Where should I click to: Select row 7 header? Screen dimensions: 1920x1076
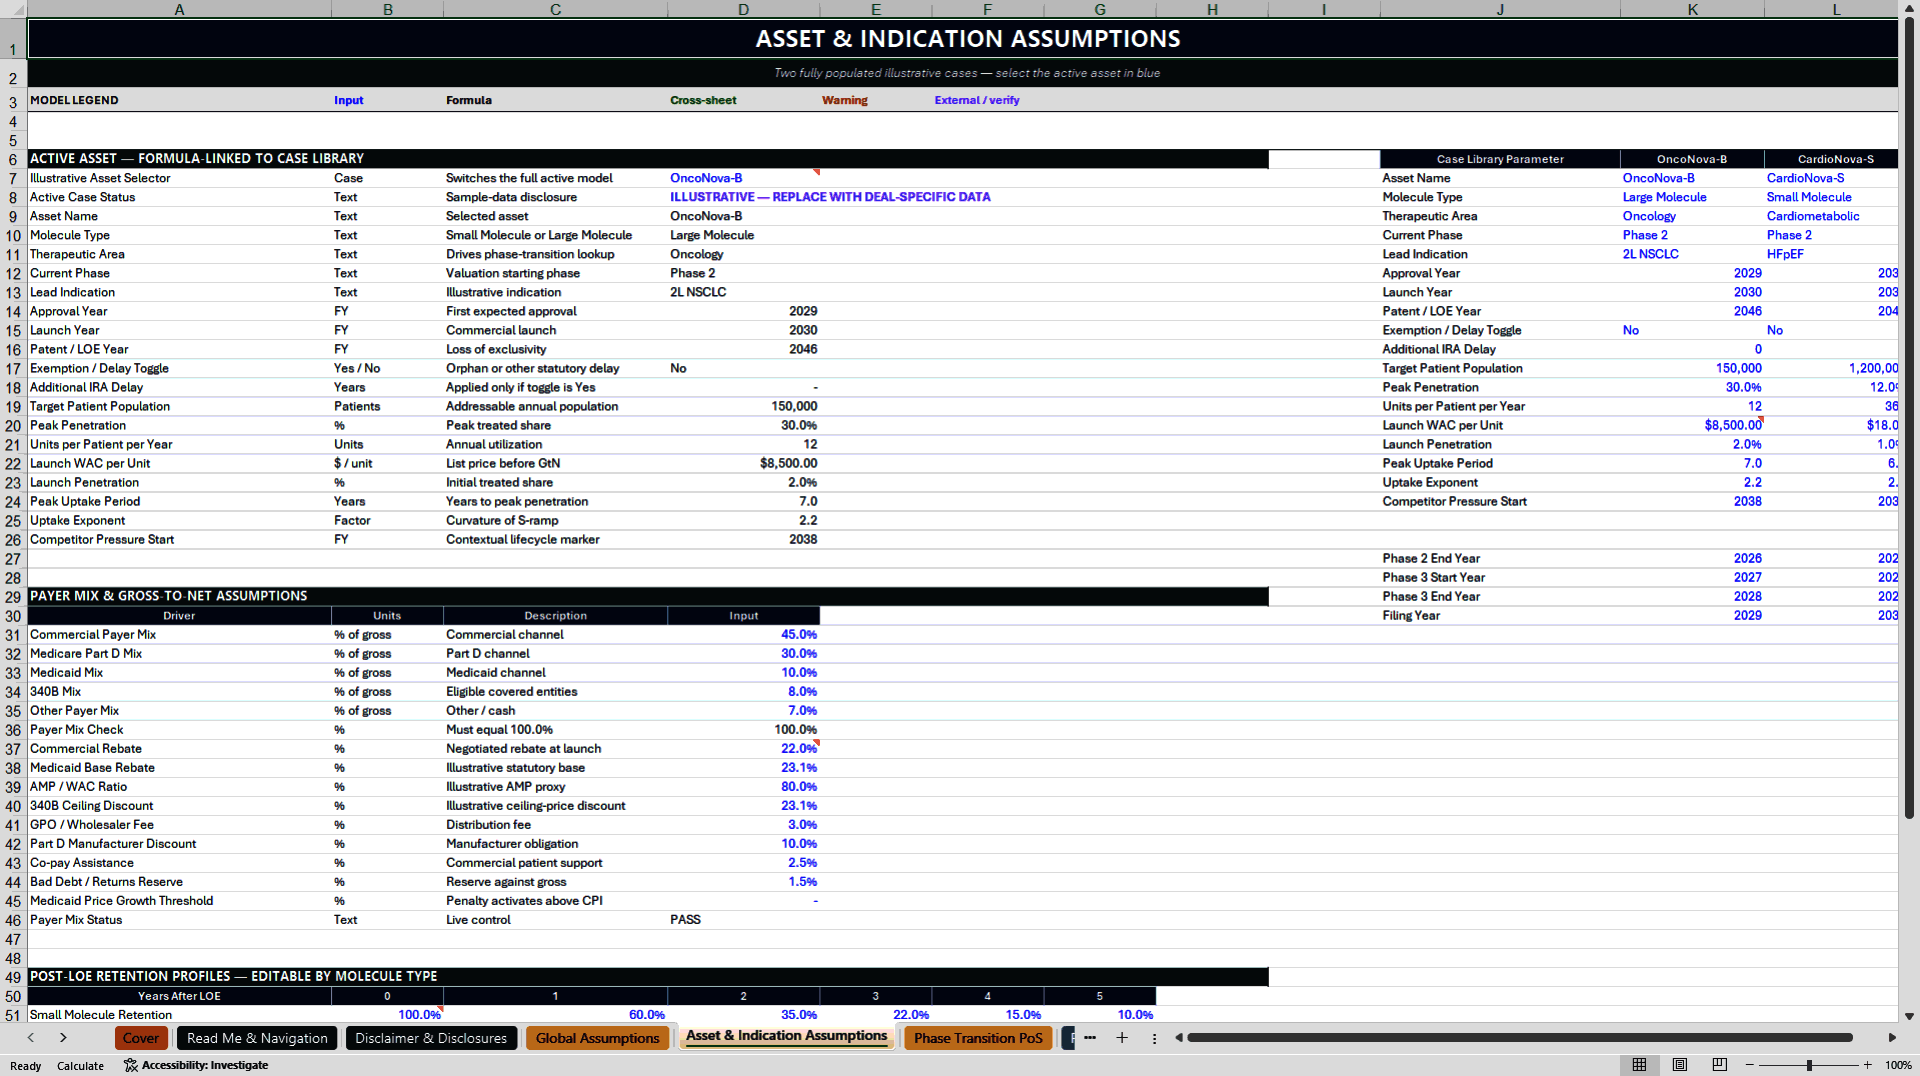click(13, 178)
